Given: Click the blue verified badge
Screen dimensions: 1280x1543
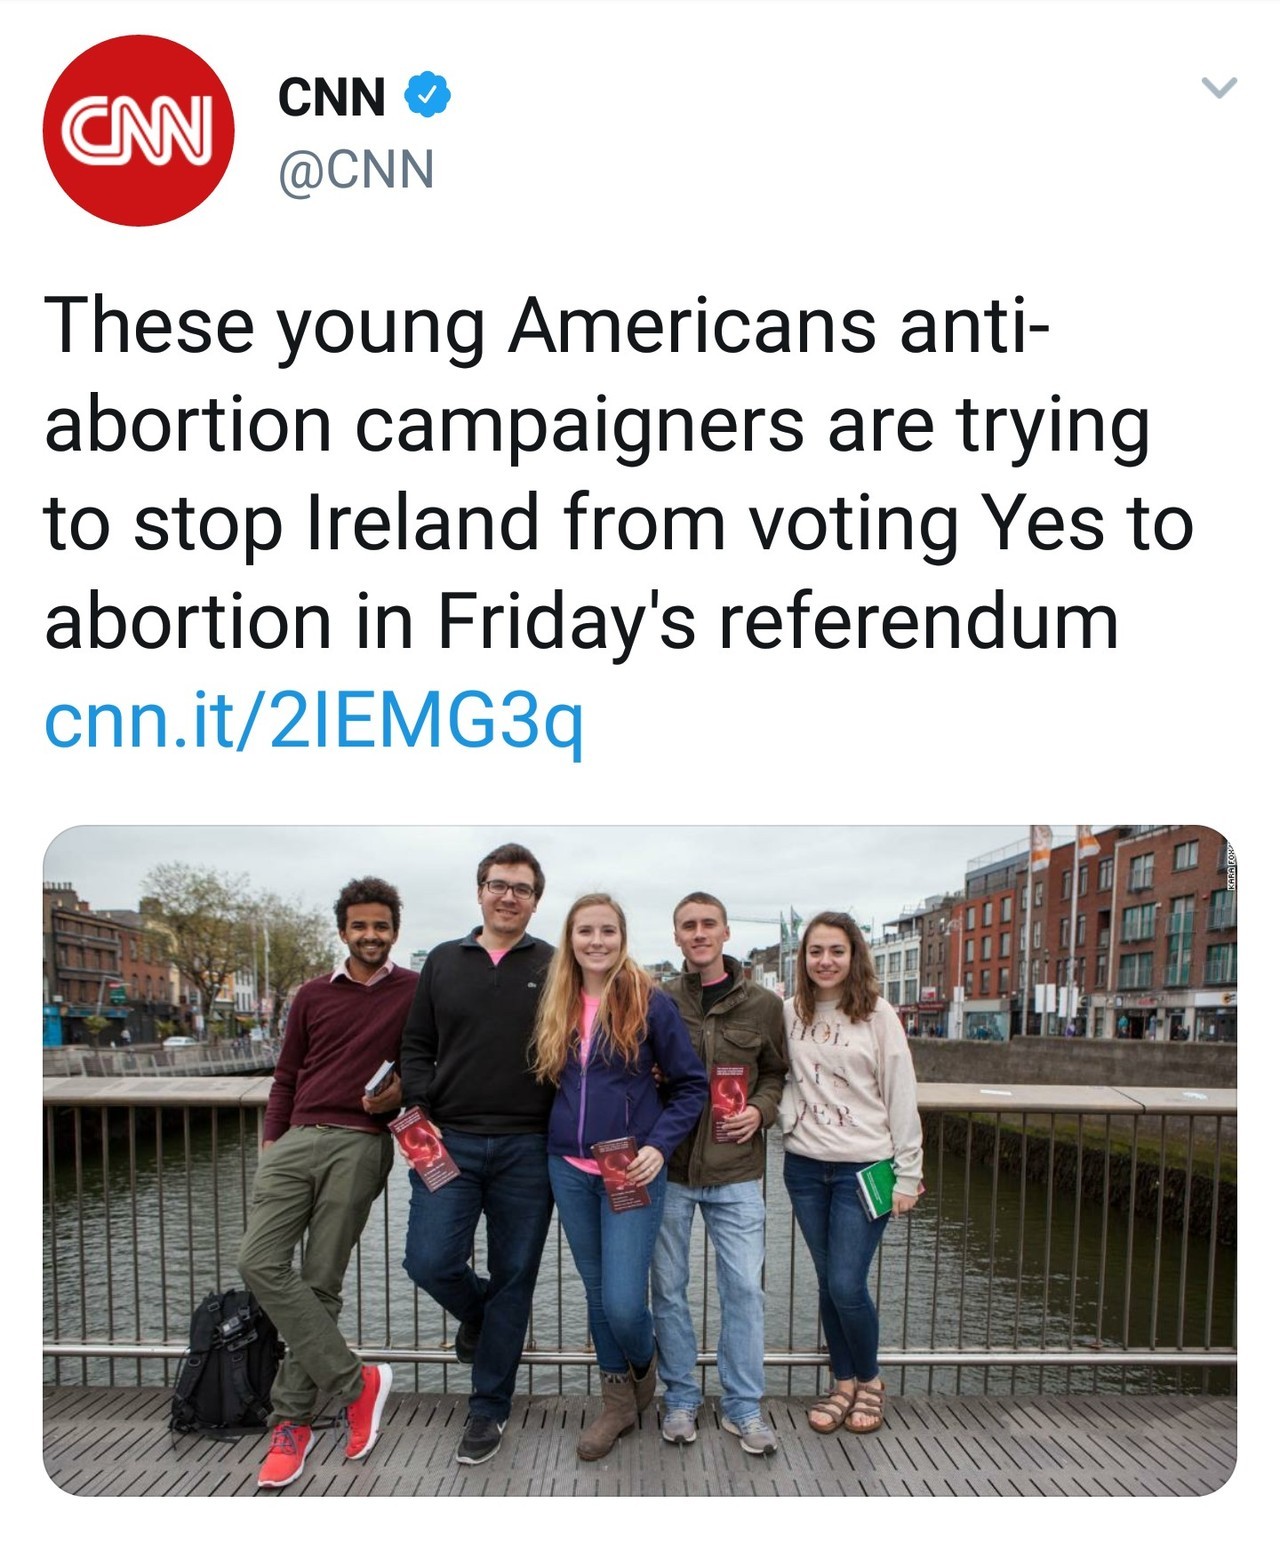Looking at the screenshot, I should [x=427, y=96].
